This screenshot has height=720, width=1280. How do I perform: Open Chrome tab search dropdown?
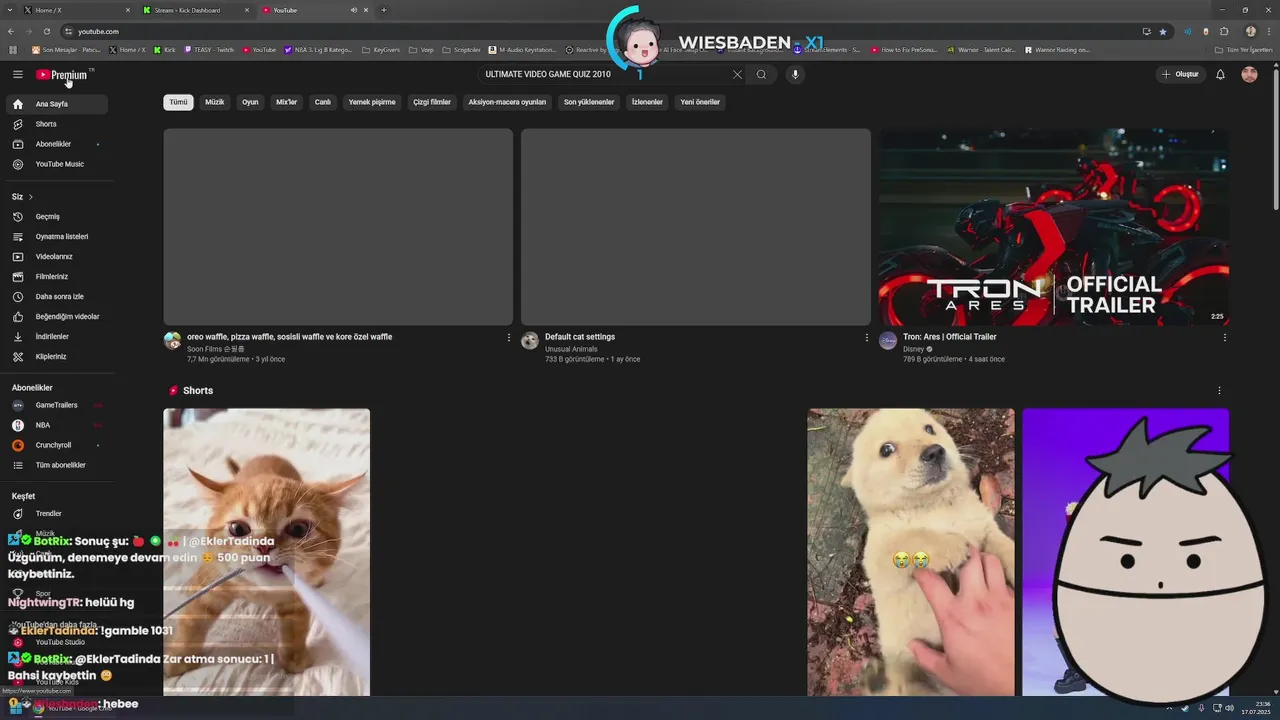12,10
